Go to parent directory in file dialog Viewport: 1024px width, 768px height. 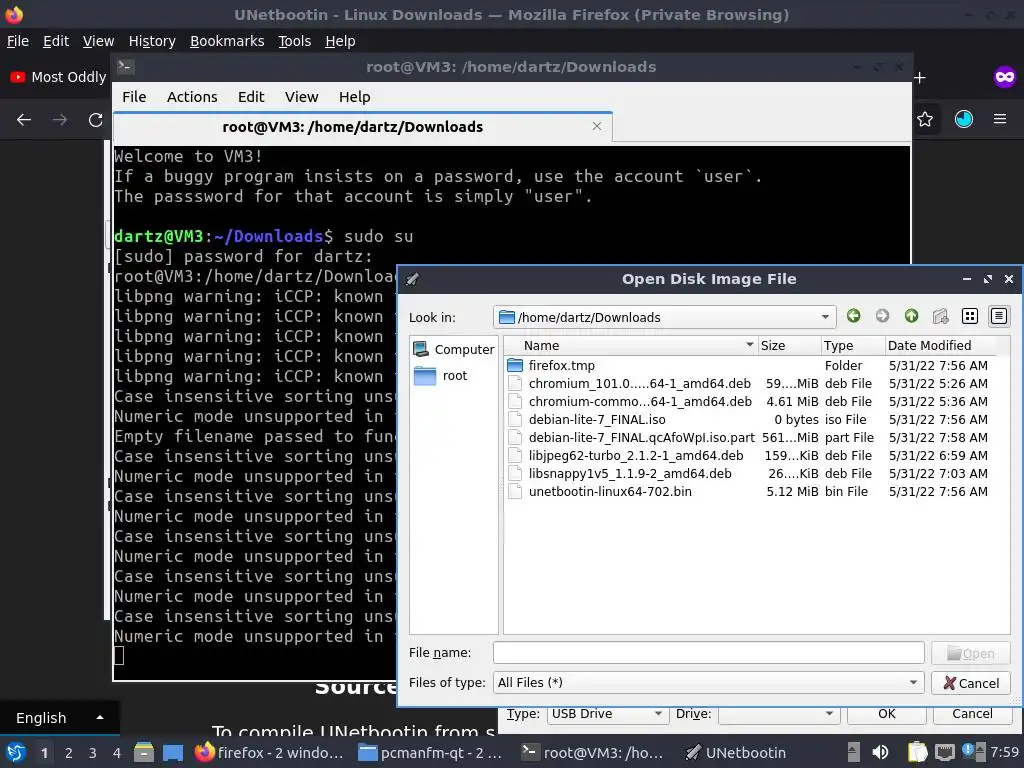(x=911, y=317)
